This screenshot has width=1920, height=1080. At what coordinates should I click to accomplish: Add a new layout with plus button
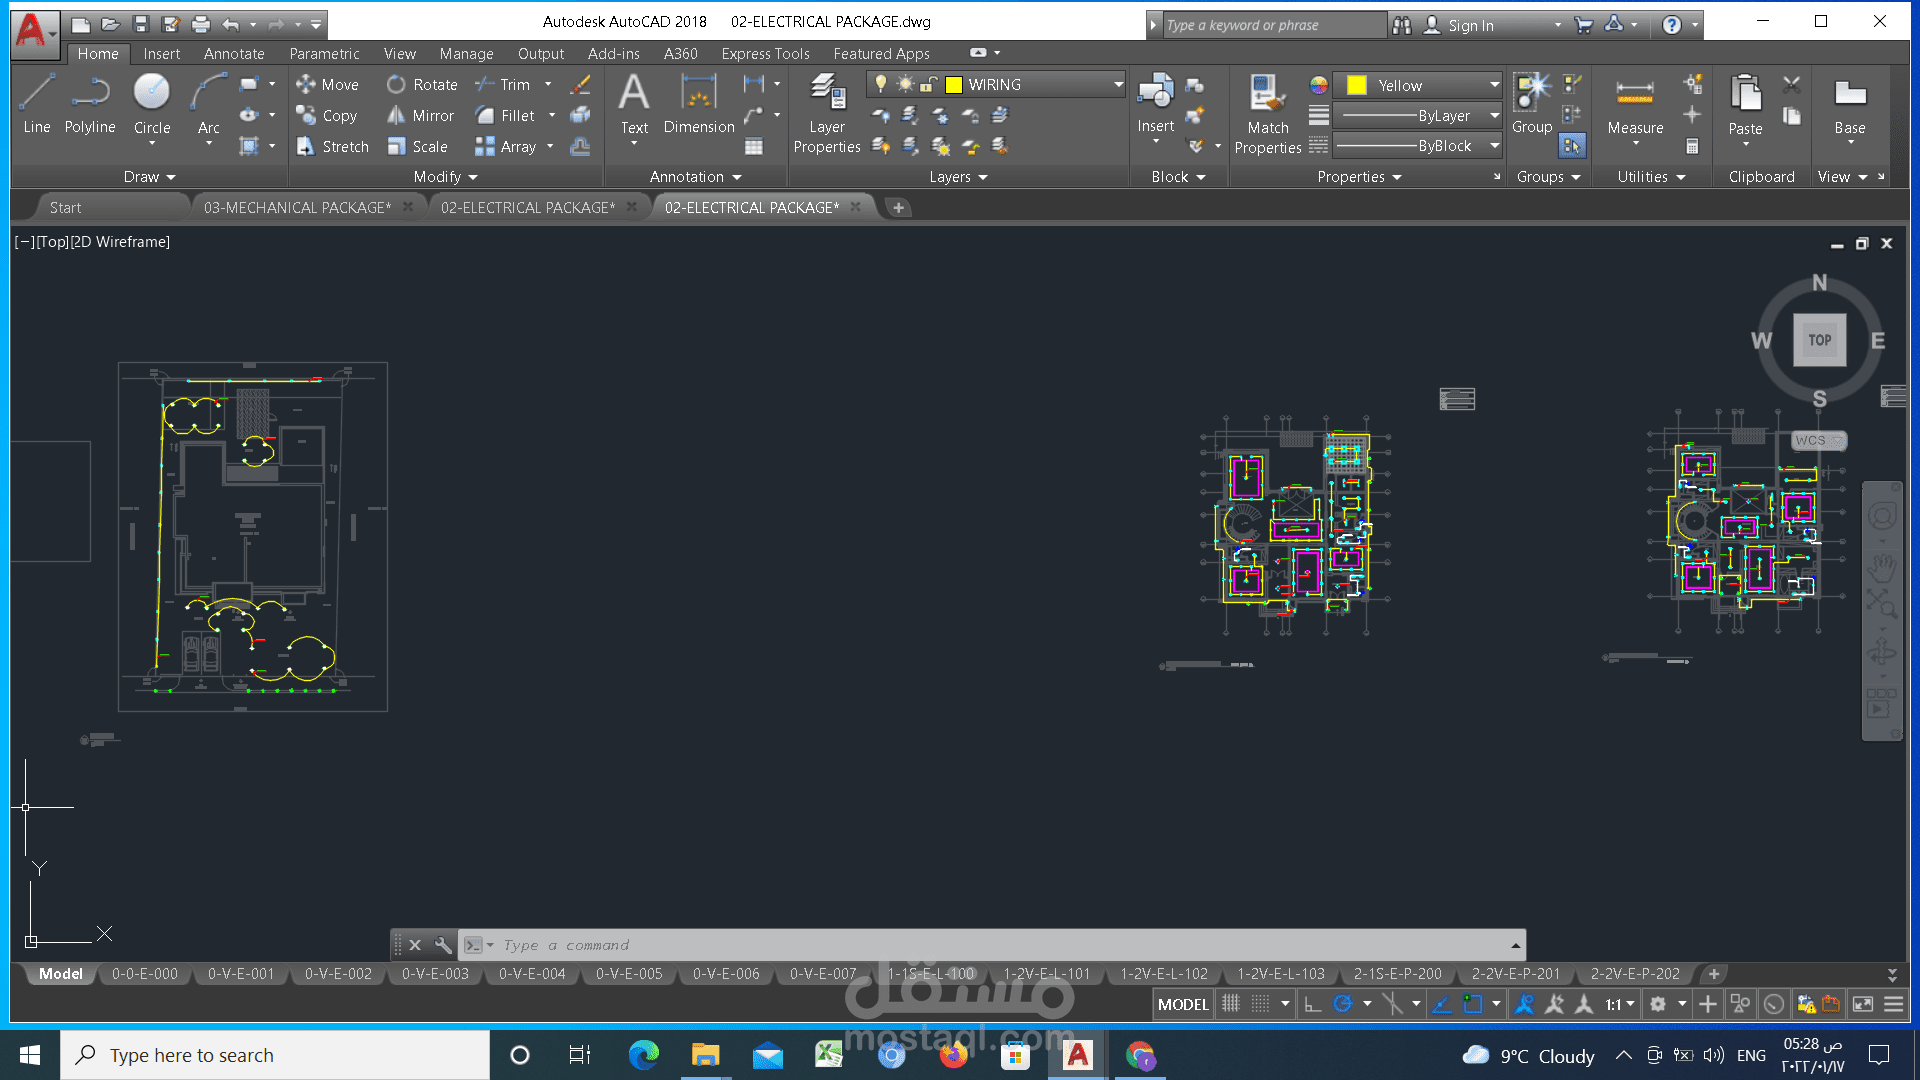(1713, 974)
